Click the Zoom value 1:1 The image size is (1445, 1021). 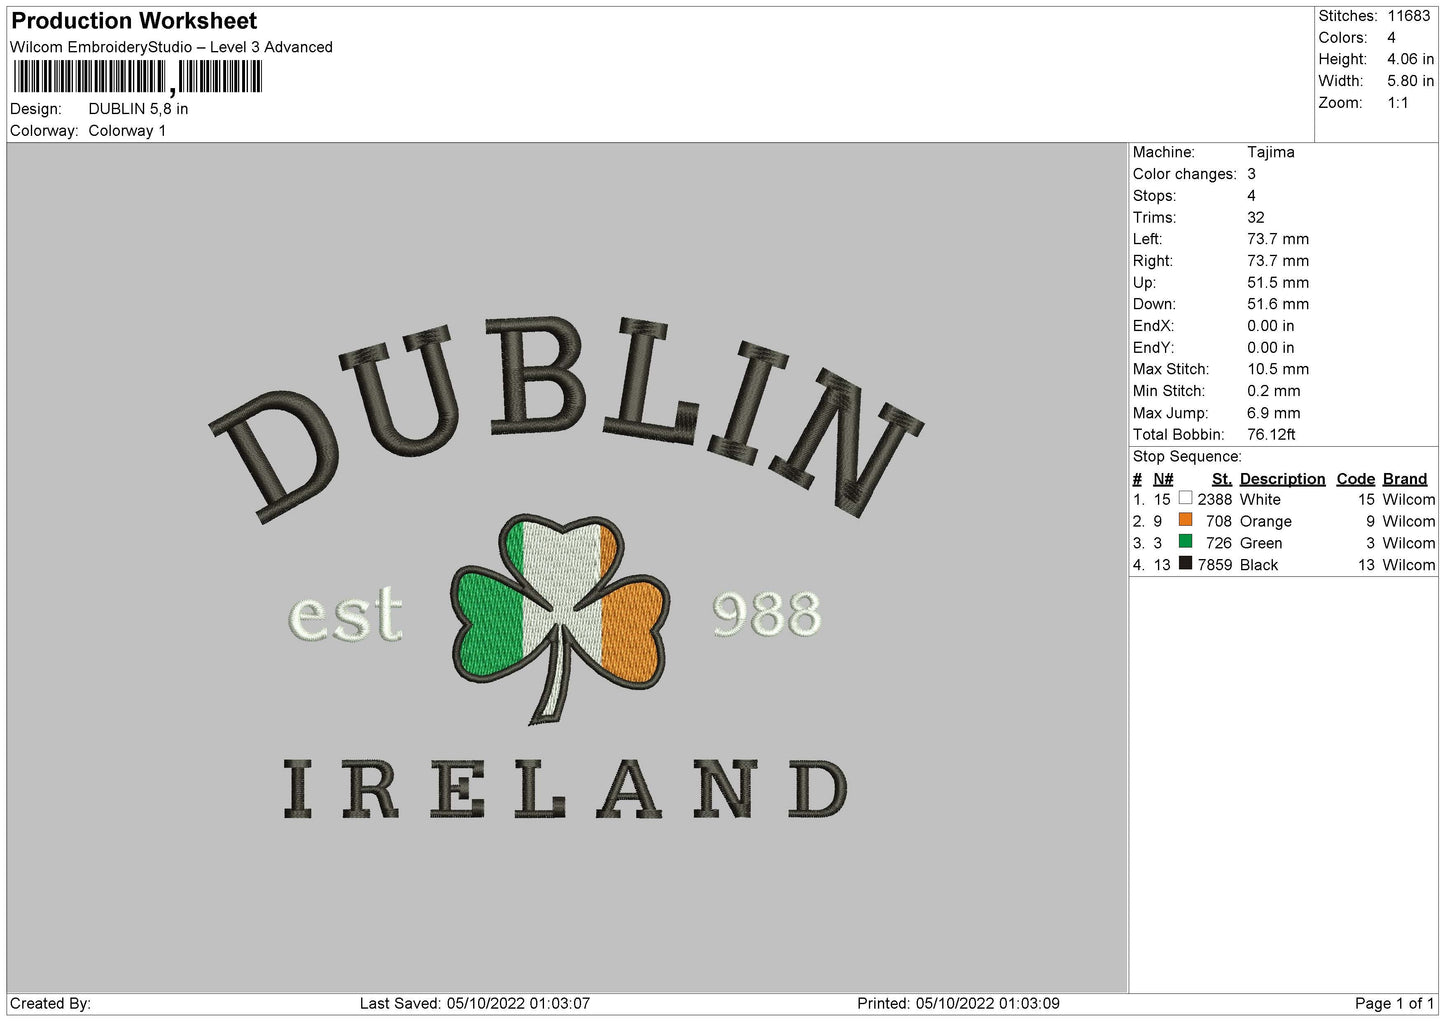point(1397,103)
